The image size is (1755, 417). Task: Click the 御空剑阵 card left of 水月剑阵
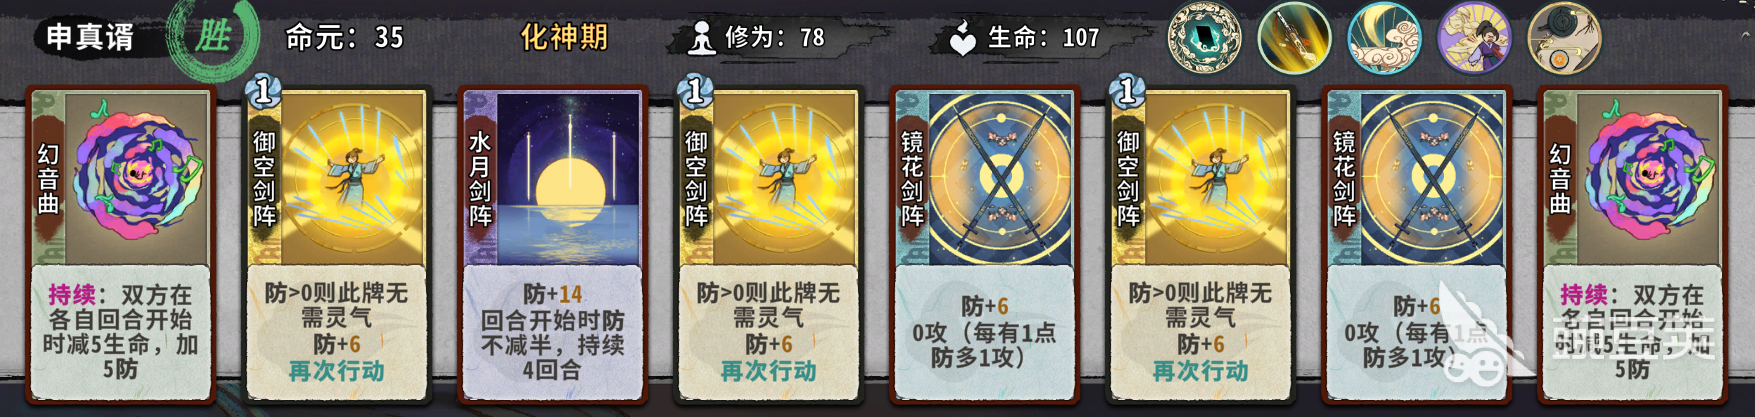(337, 246)
